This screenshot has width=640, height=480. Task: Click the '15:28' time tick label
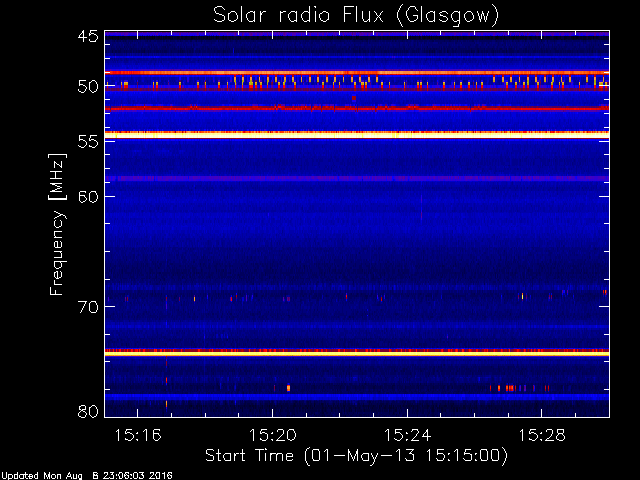[x=542, y=436]
